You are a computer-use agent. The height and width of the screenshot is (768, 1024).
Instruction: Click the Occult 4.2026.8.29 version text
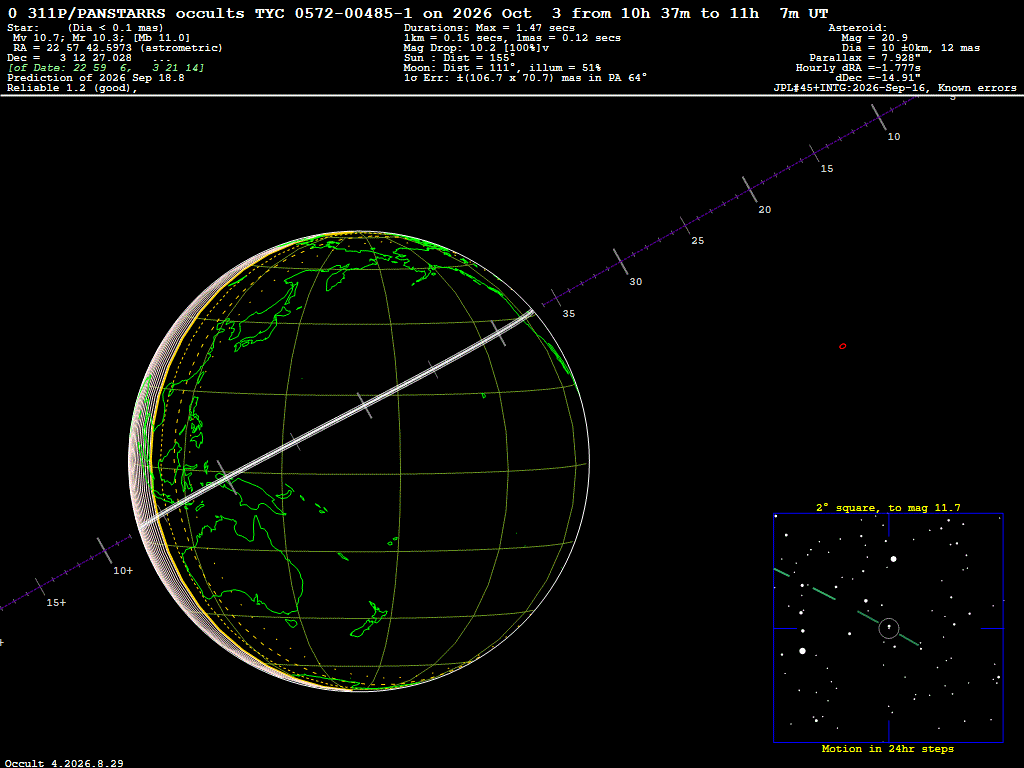[64, 763]
